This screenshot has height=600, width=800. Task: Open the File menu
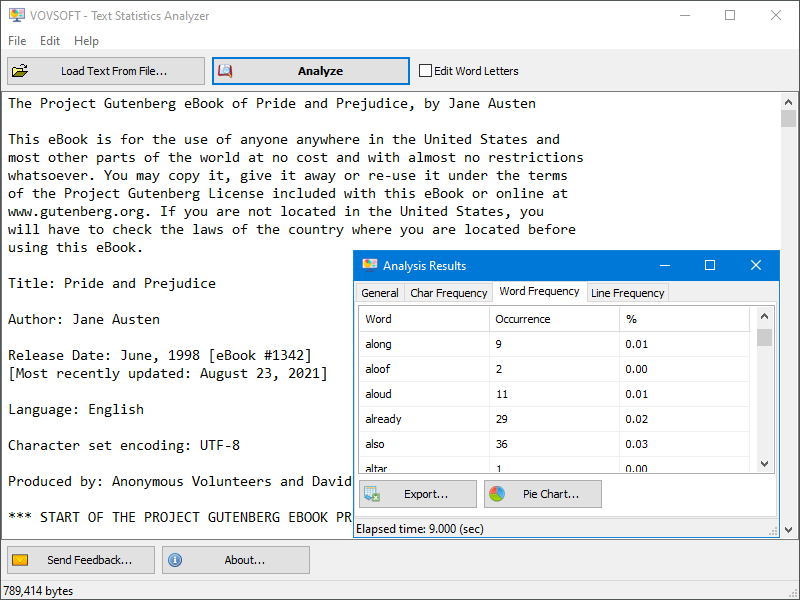point(16,41)
